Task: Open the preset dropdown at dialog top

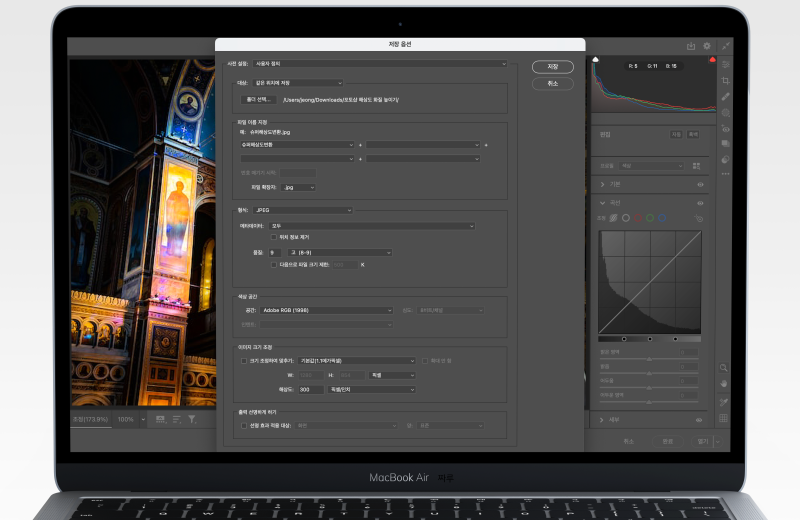Action: [380, 64]
